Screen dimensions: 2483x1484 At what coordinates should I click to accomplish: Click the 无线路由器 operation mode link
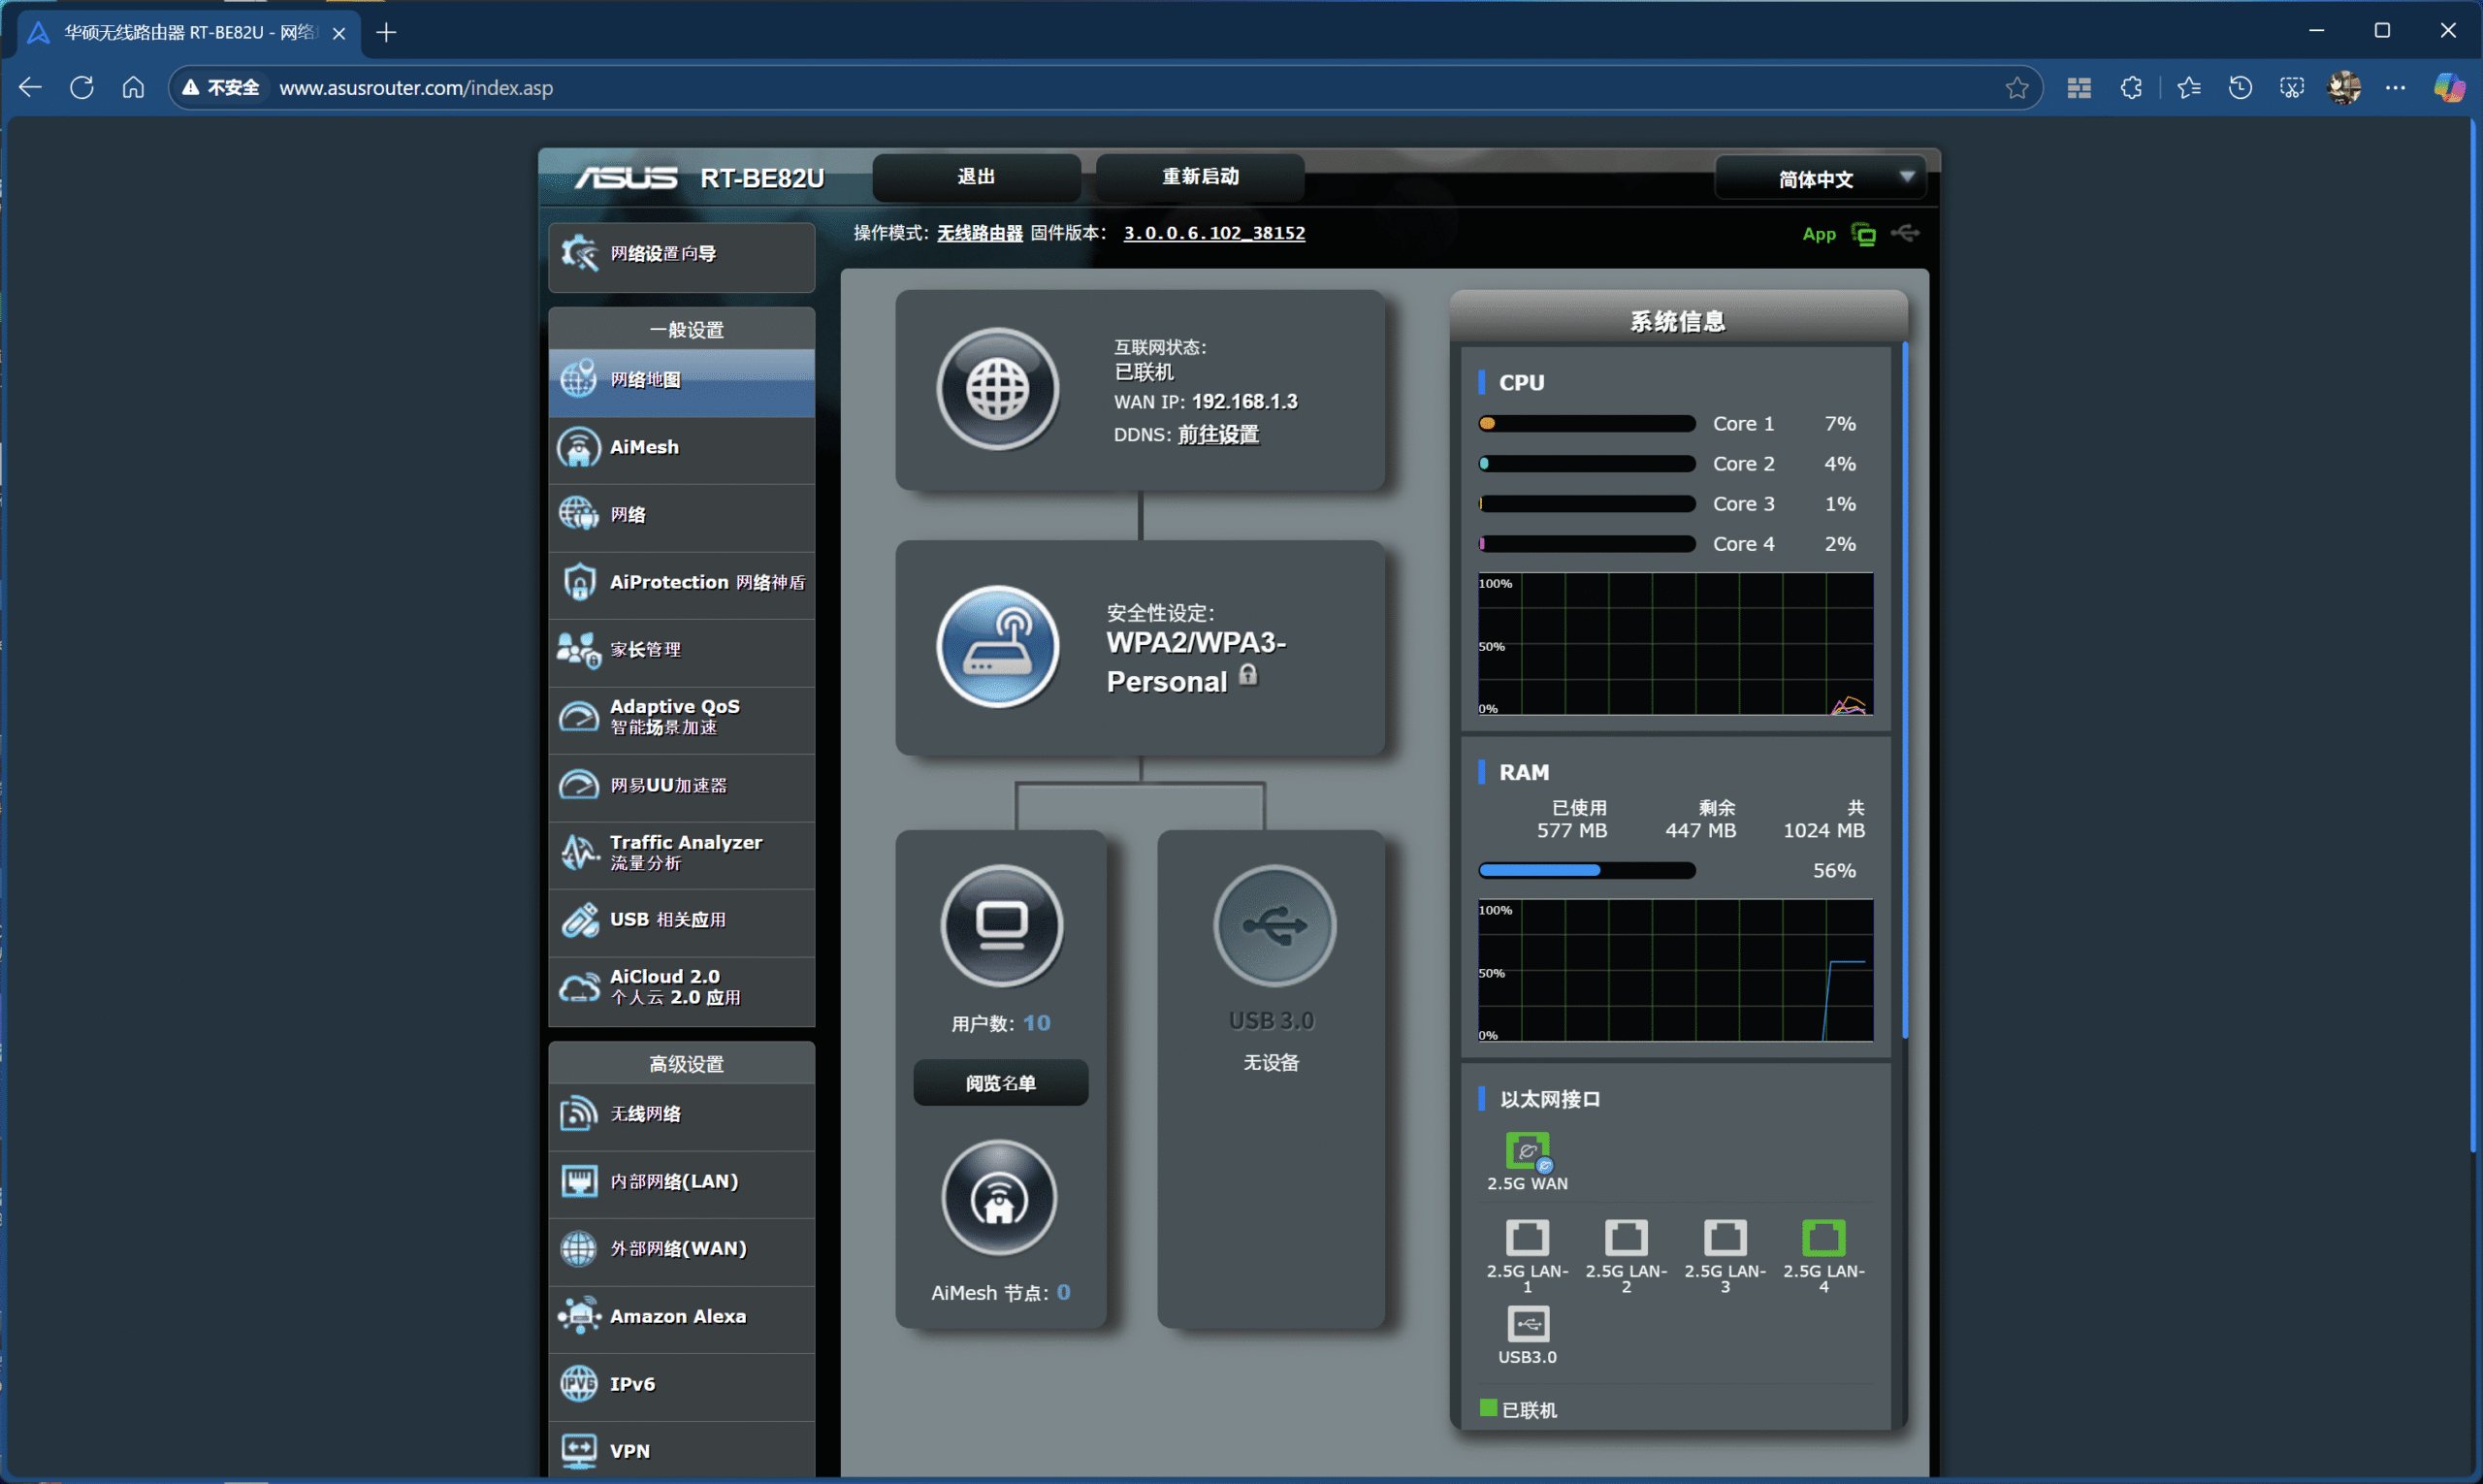click(979, 233)
